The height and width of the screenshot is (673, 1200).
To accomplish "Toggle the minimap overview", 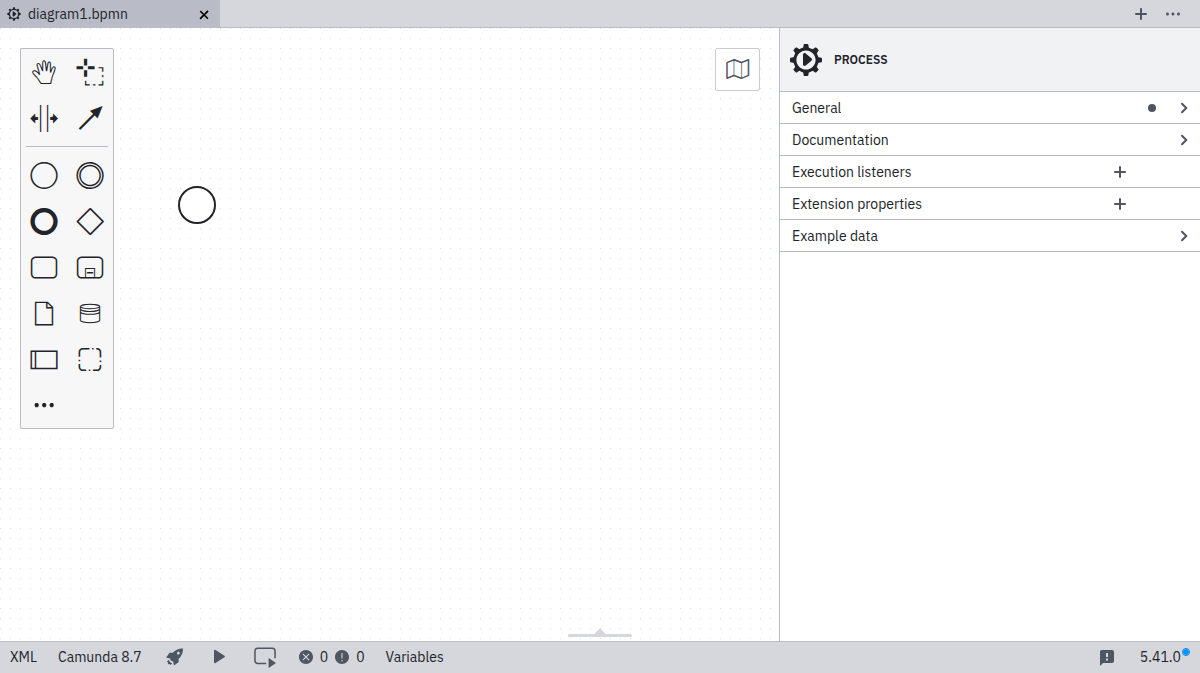I will click(x=737, y=69).
